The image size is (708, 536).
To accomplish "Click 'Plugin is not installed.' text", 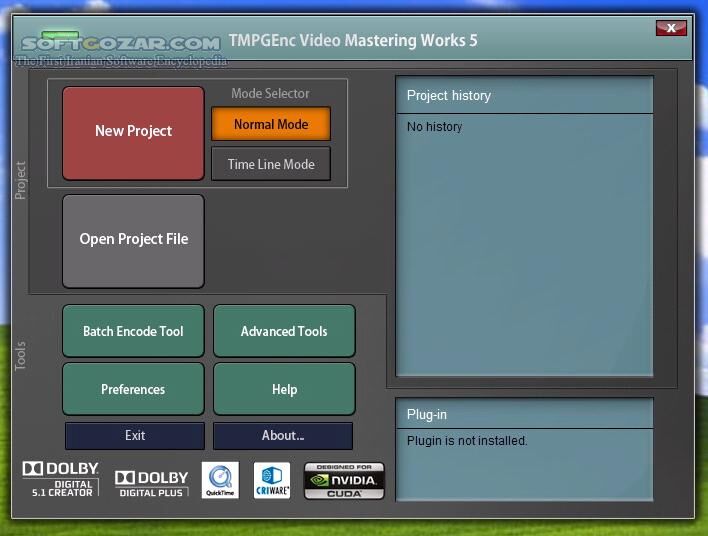I will click(467, 441).
